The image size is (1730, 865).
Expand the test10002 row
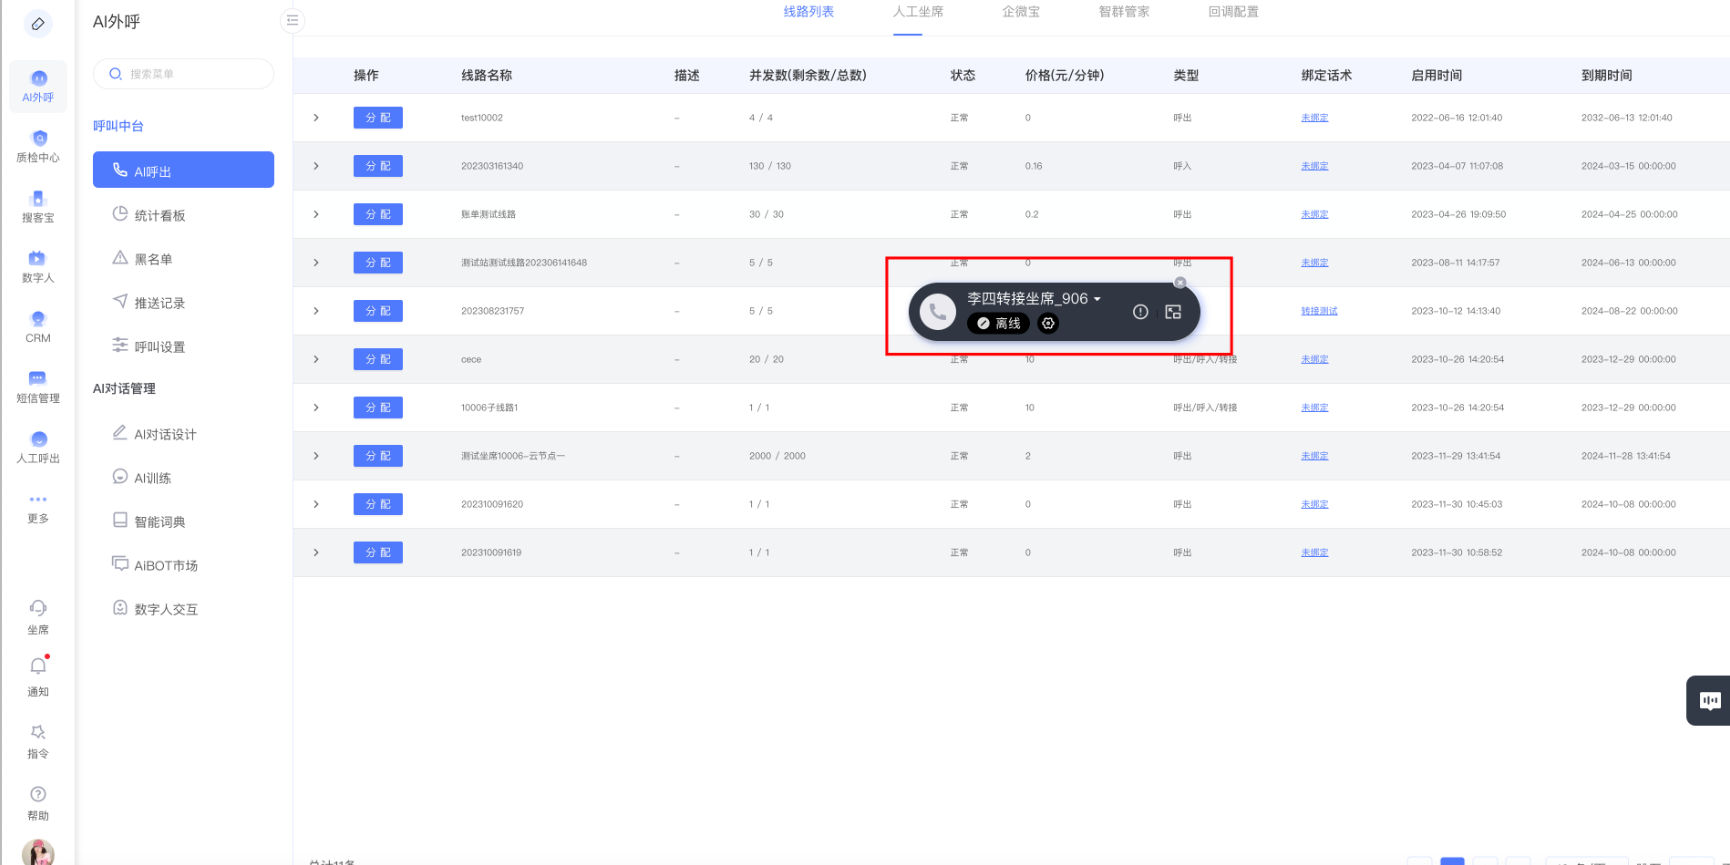point(316,118)
